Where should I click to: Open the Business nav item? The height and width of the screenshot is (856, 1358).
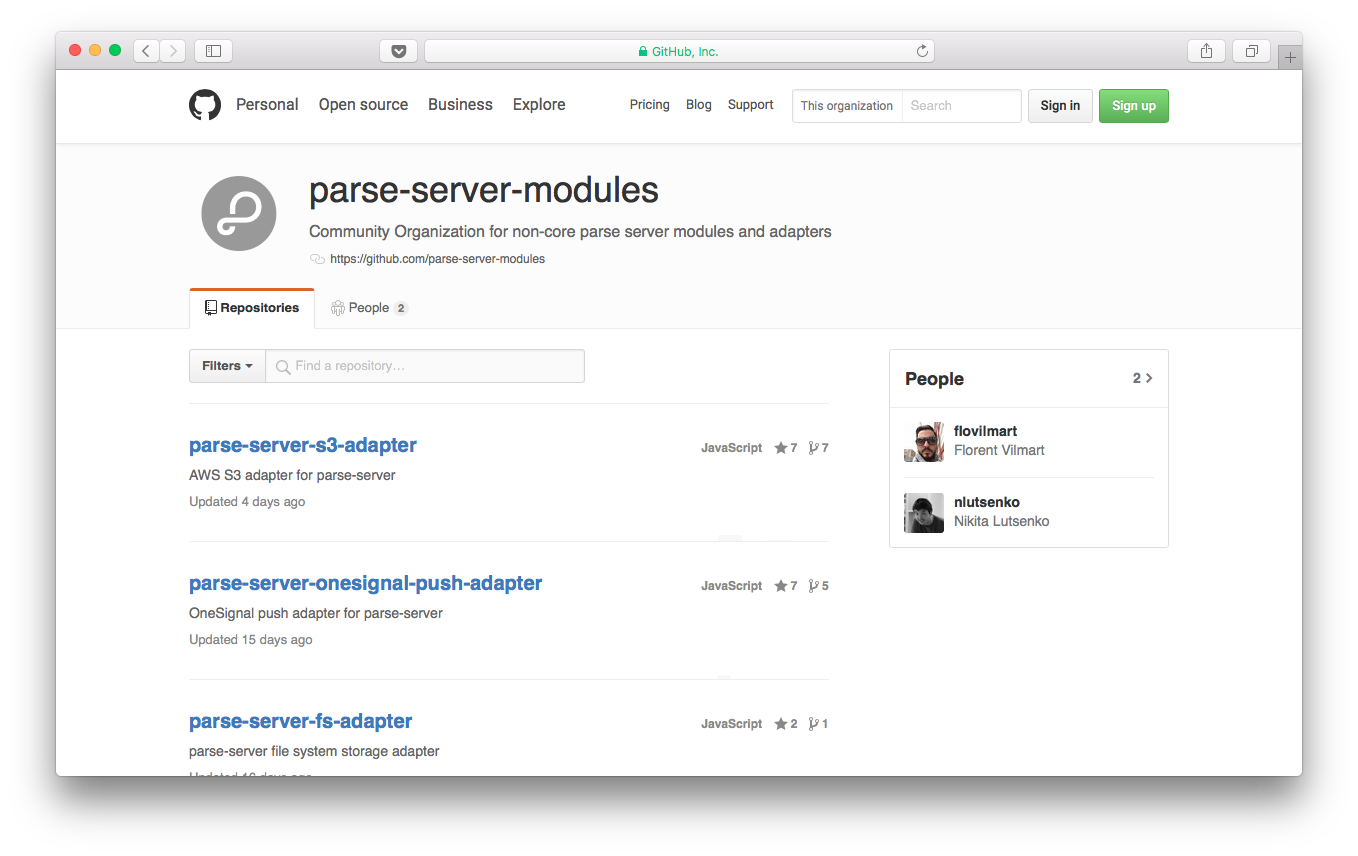click(460, 105)
